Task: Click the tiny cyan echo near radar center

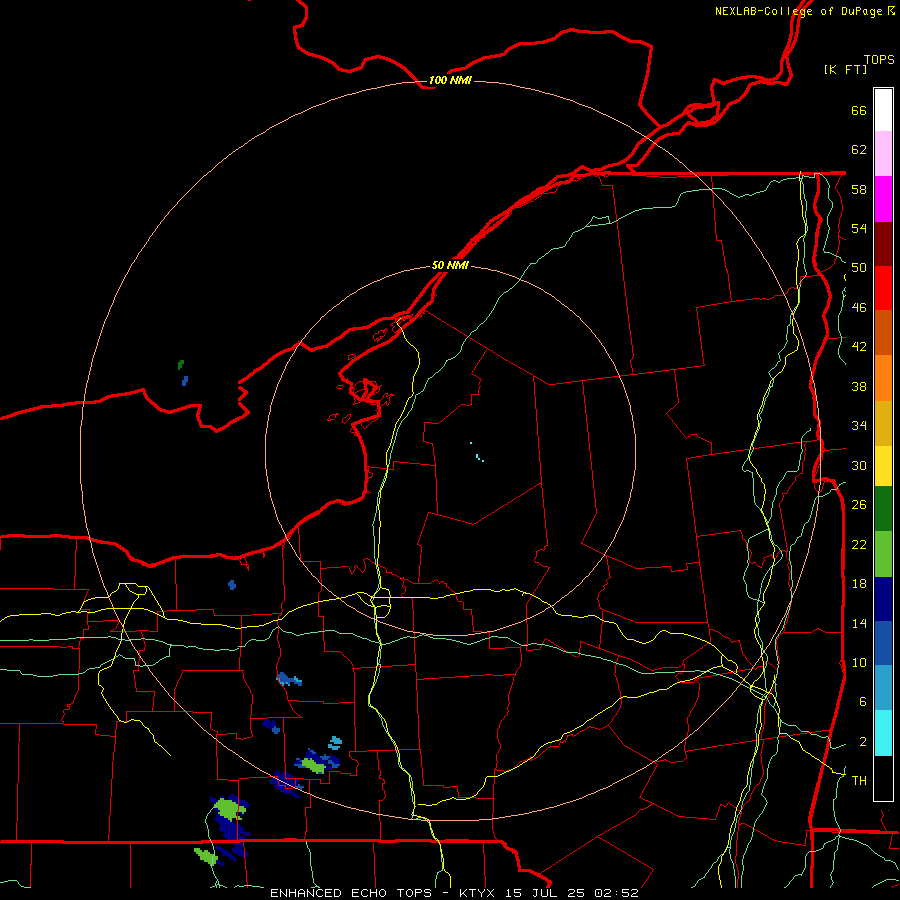Action: (x=478, y=457)
